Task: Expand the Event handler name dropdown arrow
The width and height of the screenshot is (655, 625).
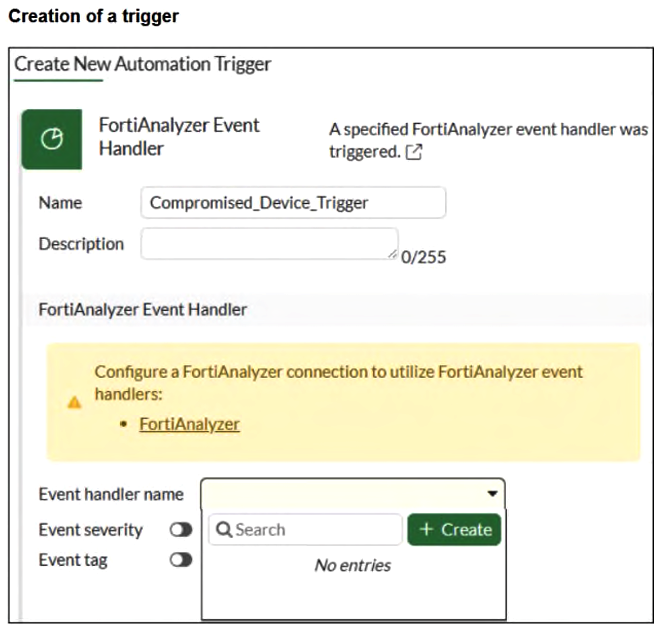Action: coord(492,494)
